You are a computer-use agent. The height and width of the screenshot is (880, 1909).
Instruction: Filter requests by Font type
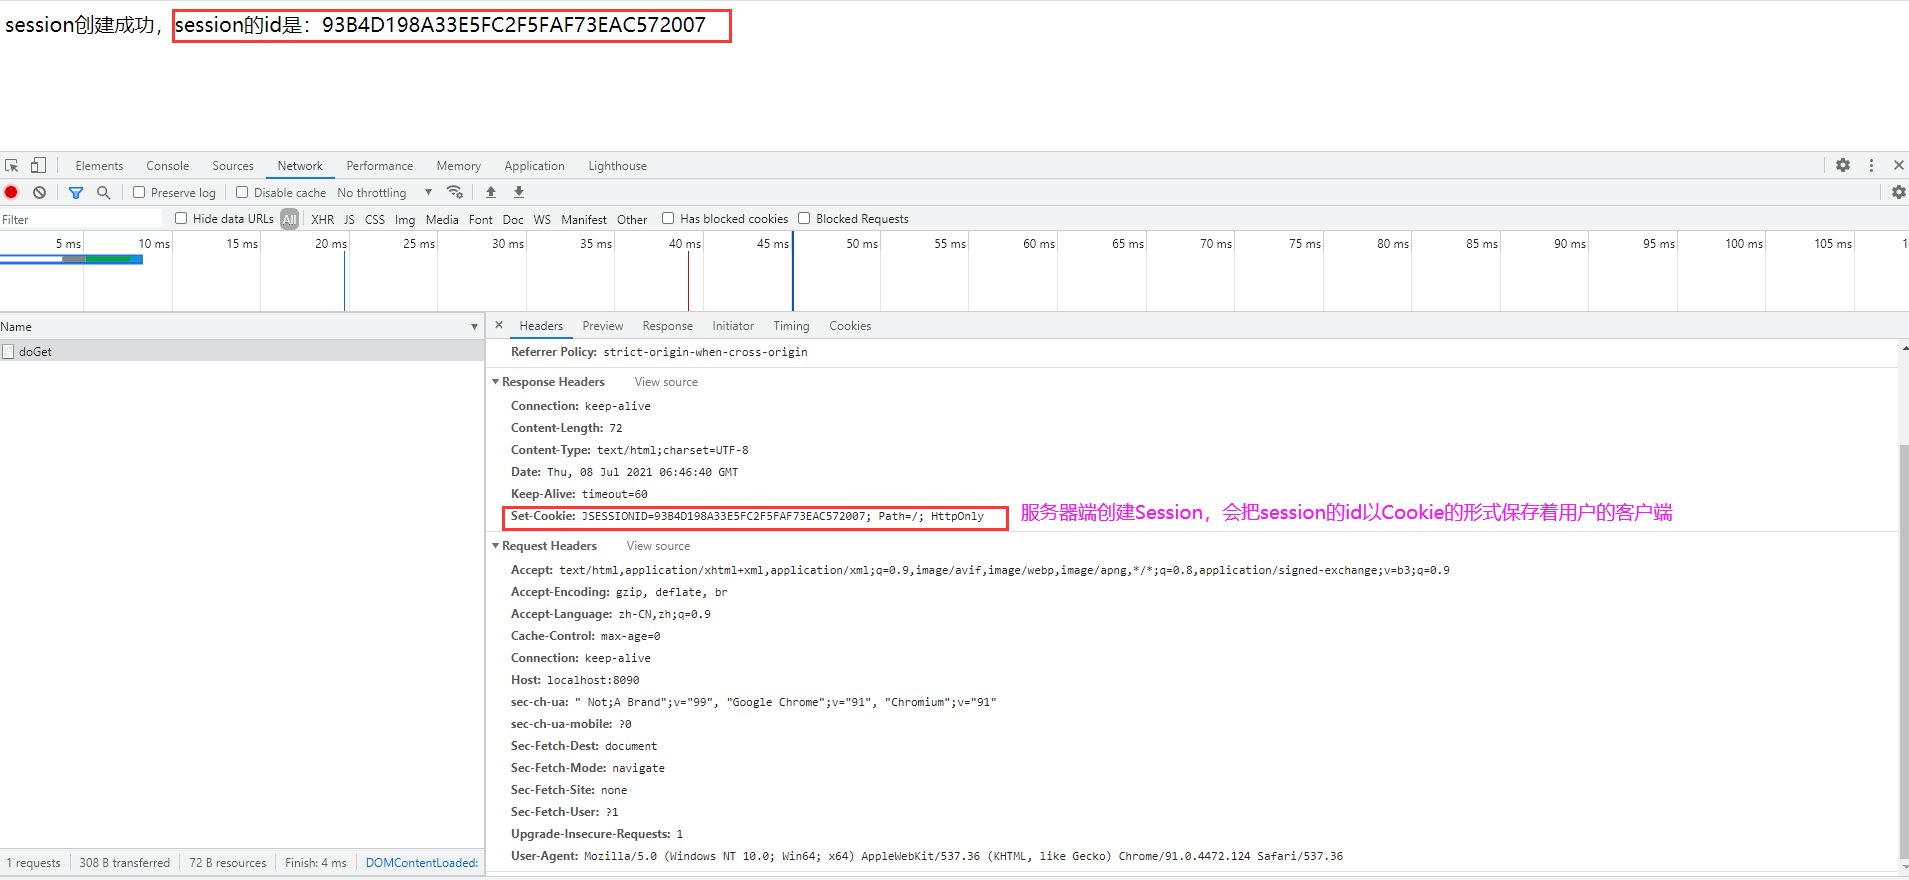[x=480, y=219]
